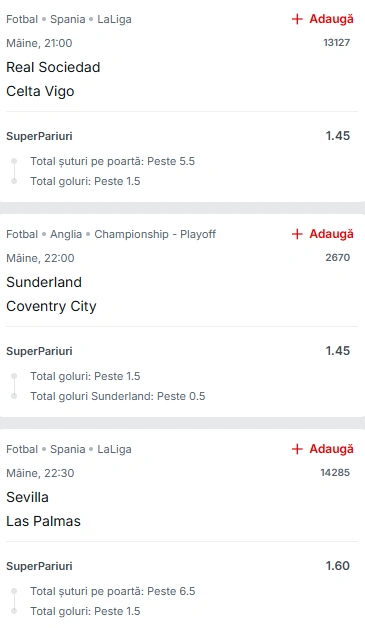Click the plus icon for Sunderland match

[x=297, y=234]
